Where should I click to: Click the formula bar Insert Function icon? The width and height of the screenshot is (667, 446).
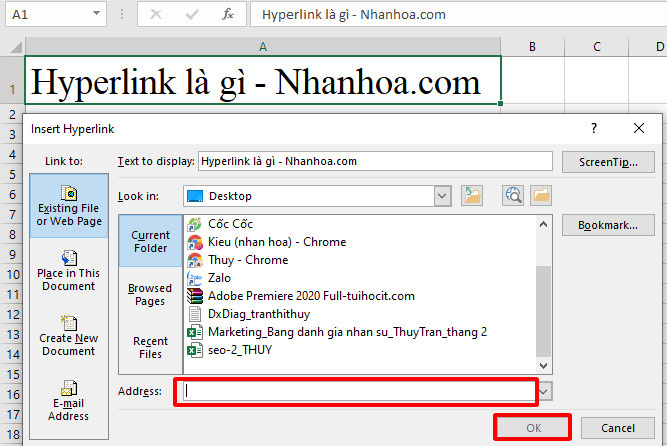[228, 14]
